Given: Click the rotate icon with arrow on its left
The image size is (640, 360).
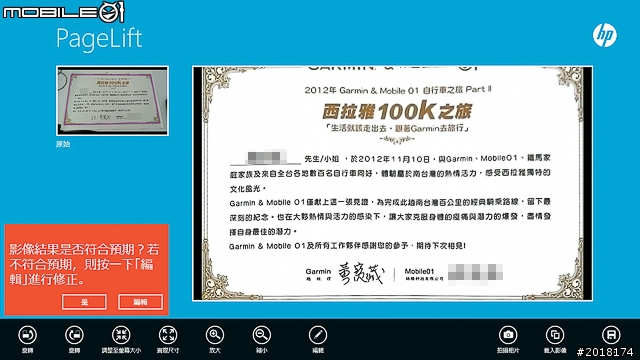Looking at the screenshot, I should coord(74,335).
